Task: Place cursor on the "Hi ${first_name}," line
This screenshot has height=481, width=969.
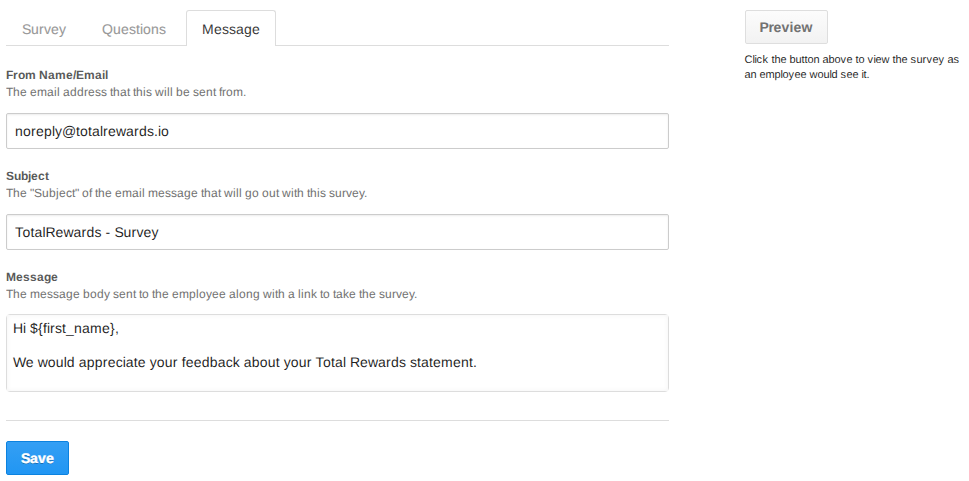Action: (x=66, y=328)
